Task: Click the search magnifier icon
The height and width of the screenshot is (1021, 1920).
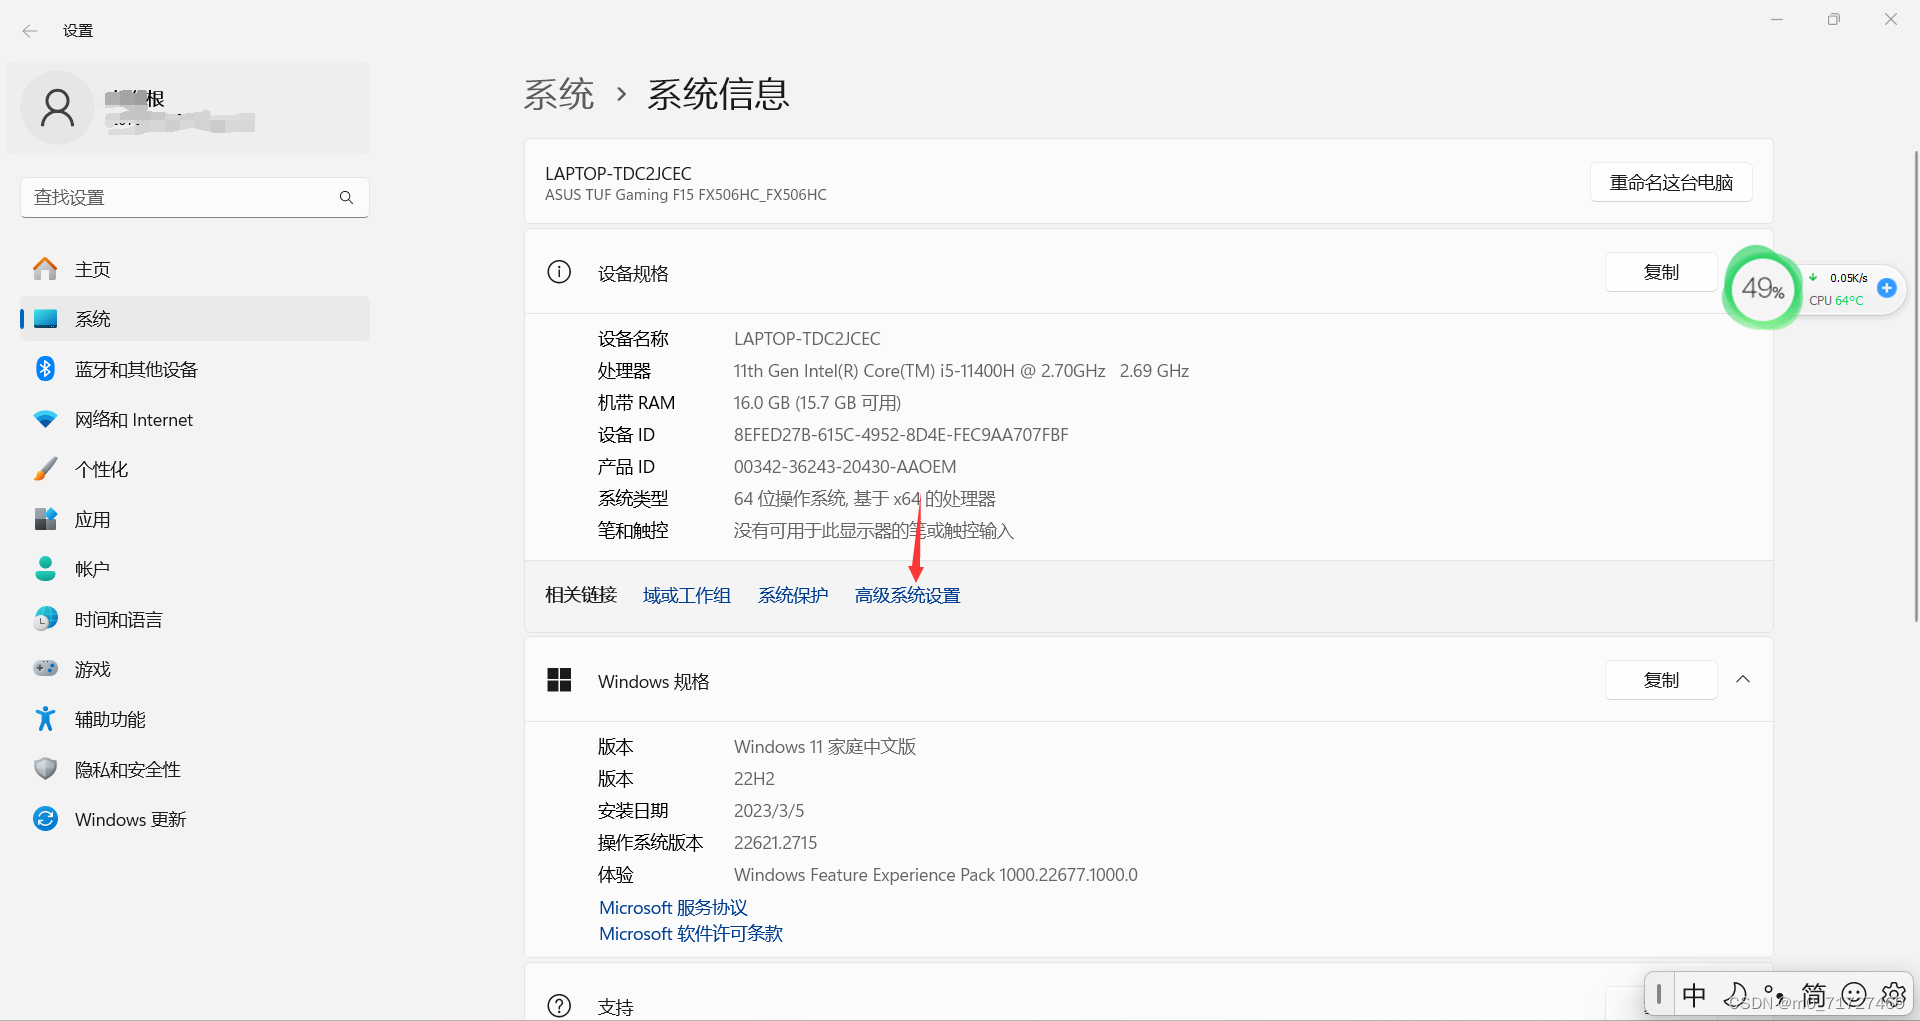Action: coord(346,197)
